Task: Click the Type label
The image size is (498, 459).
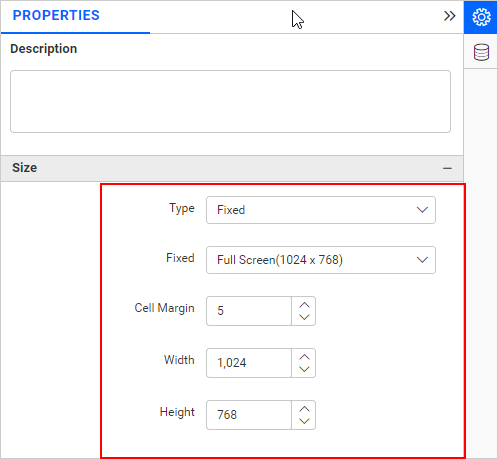Action: 182,208
